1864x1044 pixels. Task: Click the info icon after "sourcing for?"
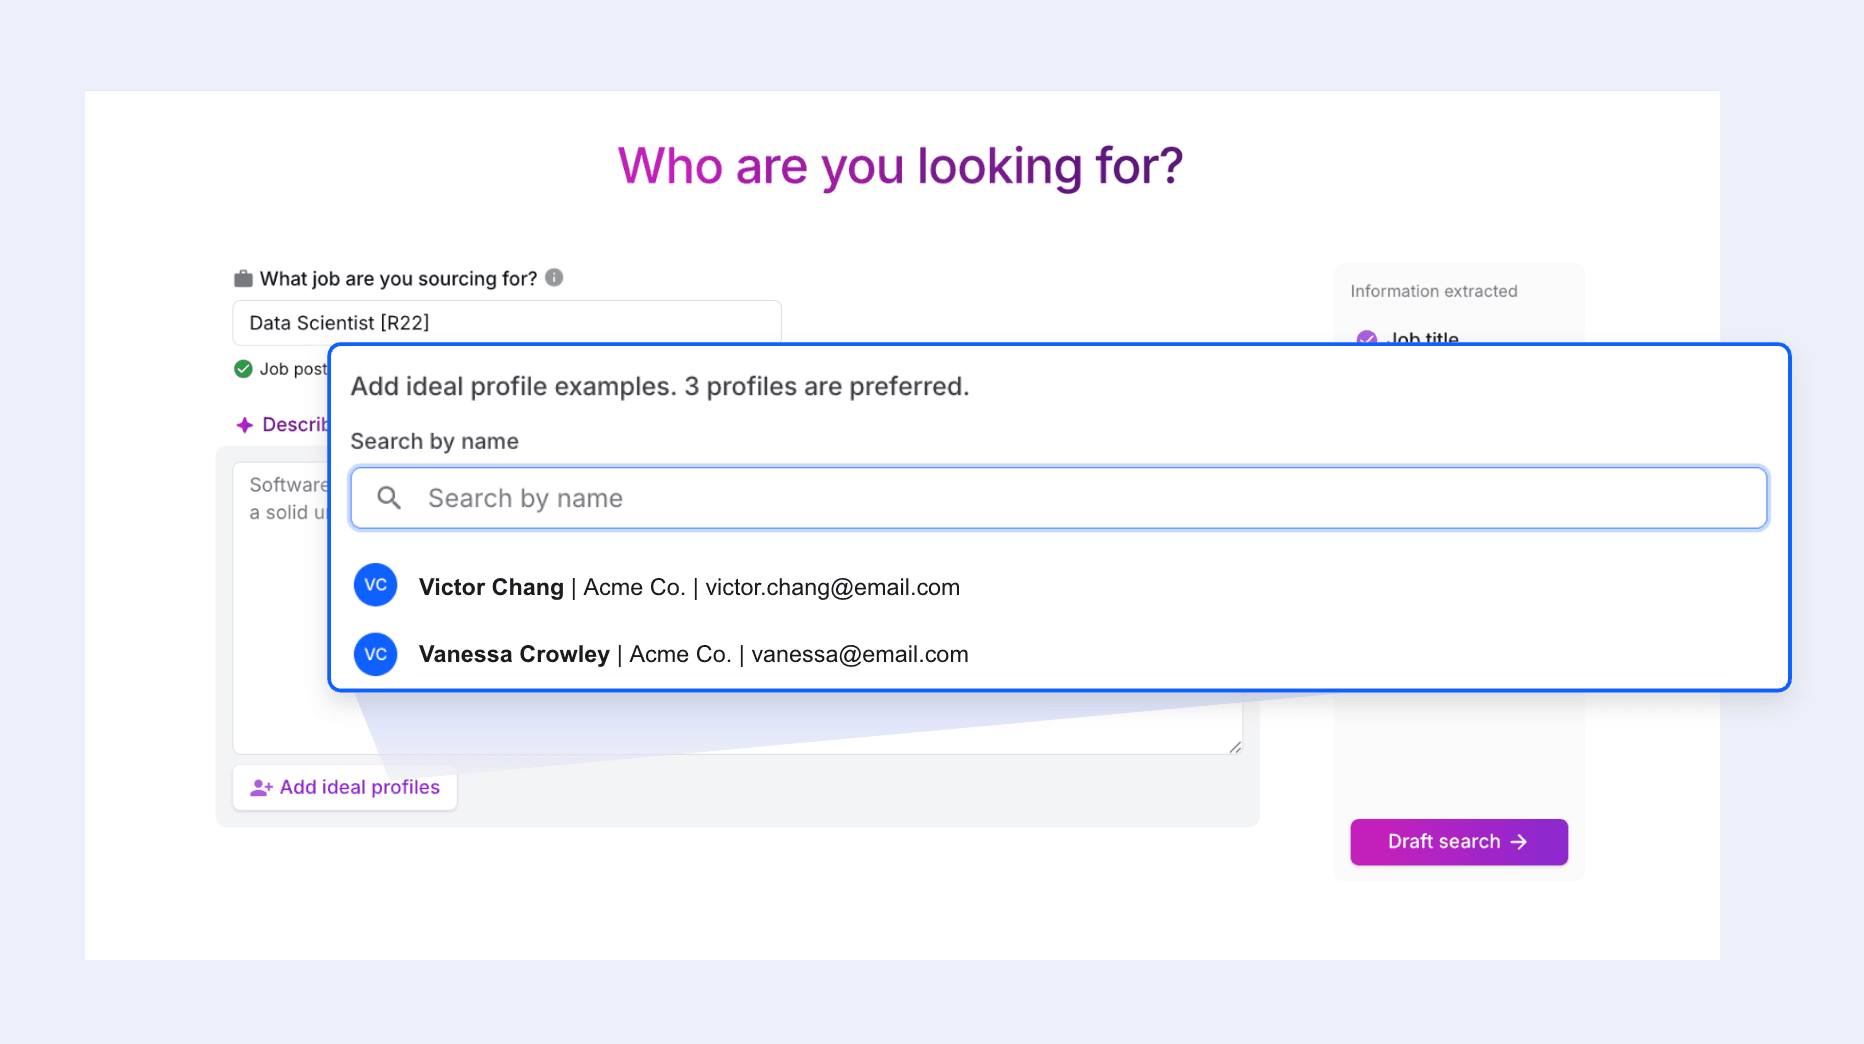click(554, 278)
